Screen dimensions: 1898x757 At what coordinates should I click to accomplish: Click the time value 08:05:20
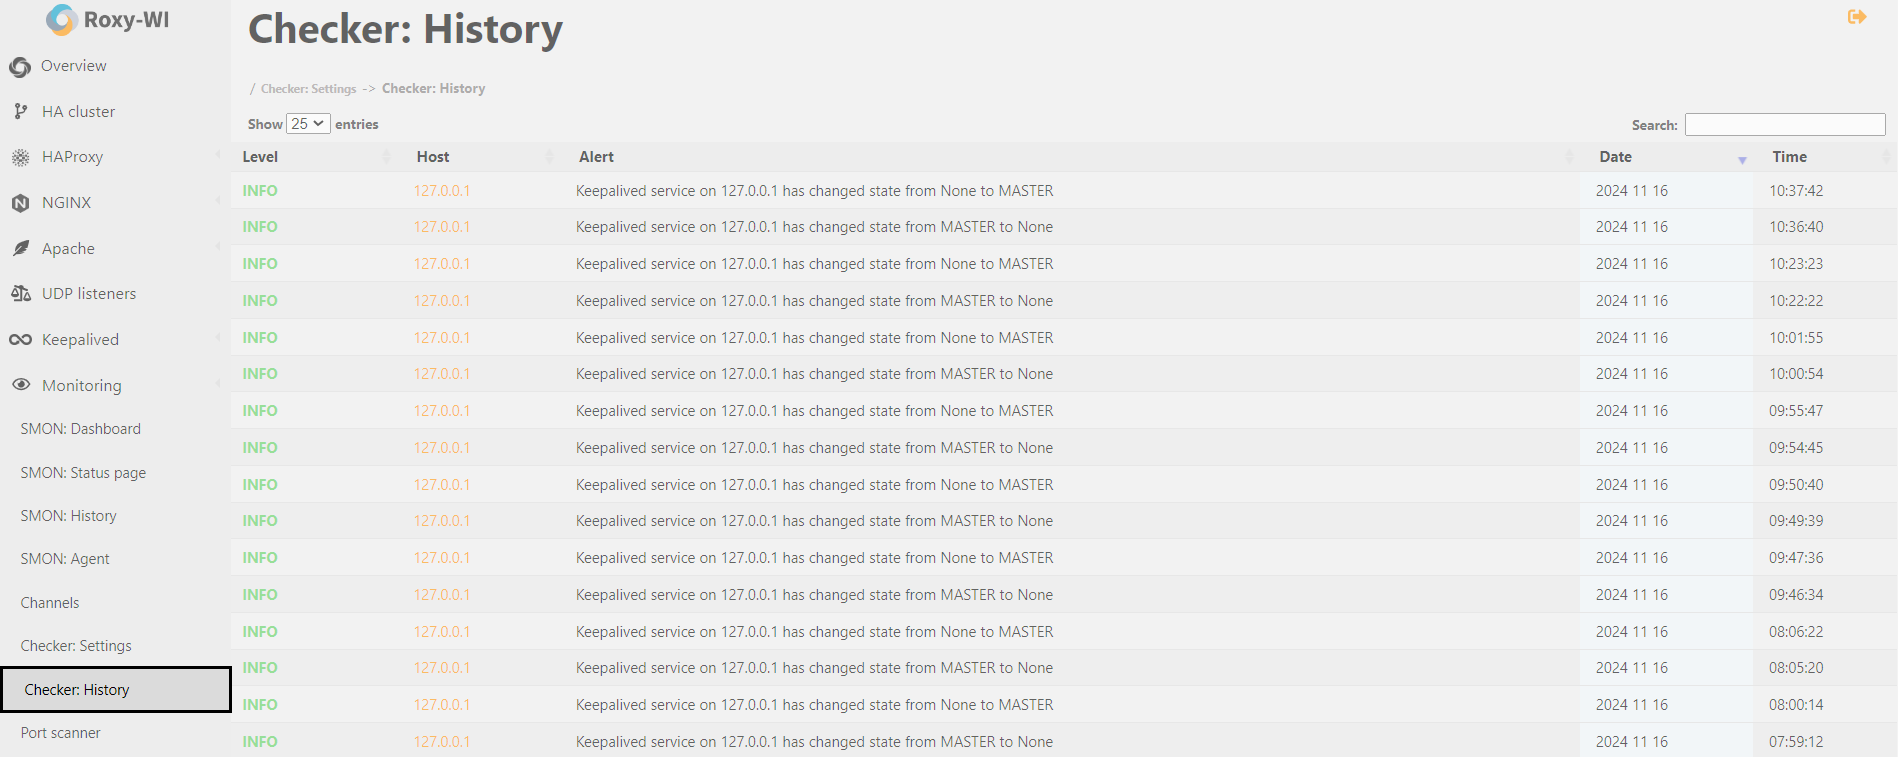coord(1796,668)
